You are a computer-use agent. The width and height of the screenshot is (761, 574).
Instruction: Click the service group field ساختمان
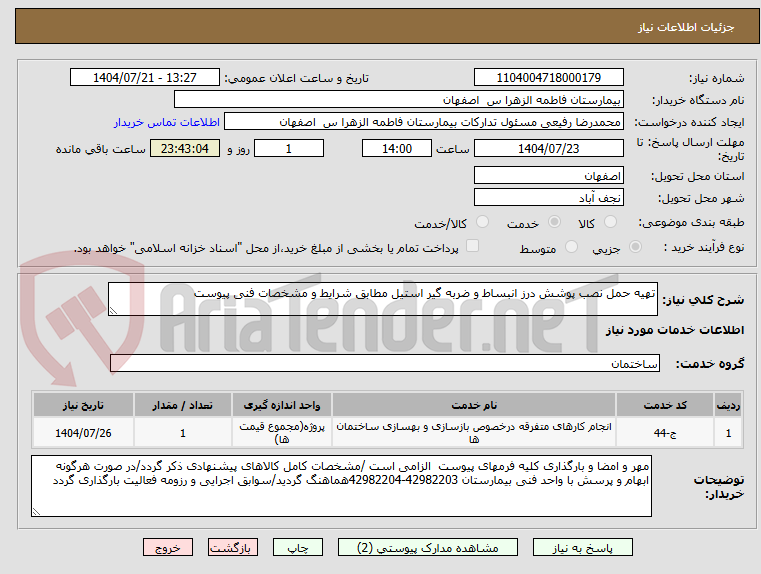tap(384, 363)
